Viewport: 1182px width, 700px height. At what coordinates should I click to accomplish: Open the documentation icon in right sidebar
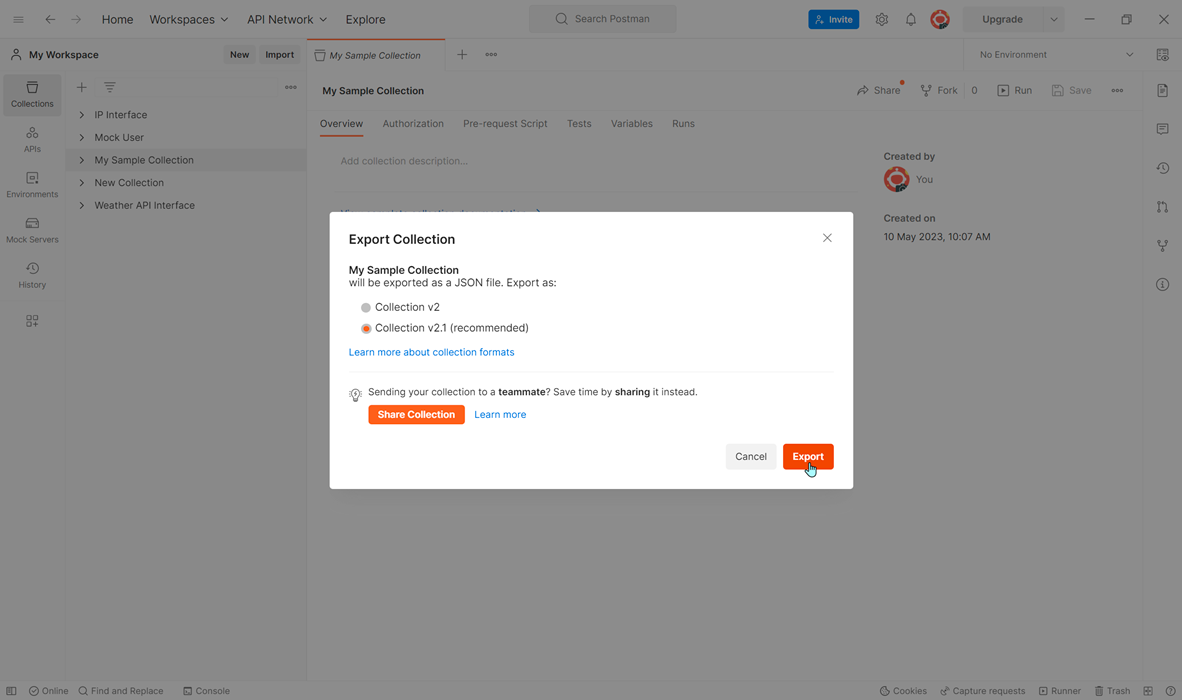click(1162, 90)
